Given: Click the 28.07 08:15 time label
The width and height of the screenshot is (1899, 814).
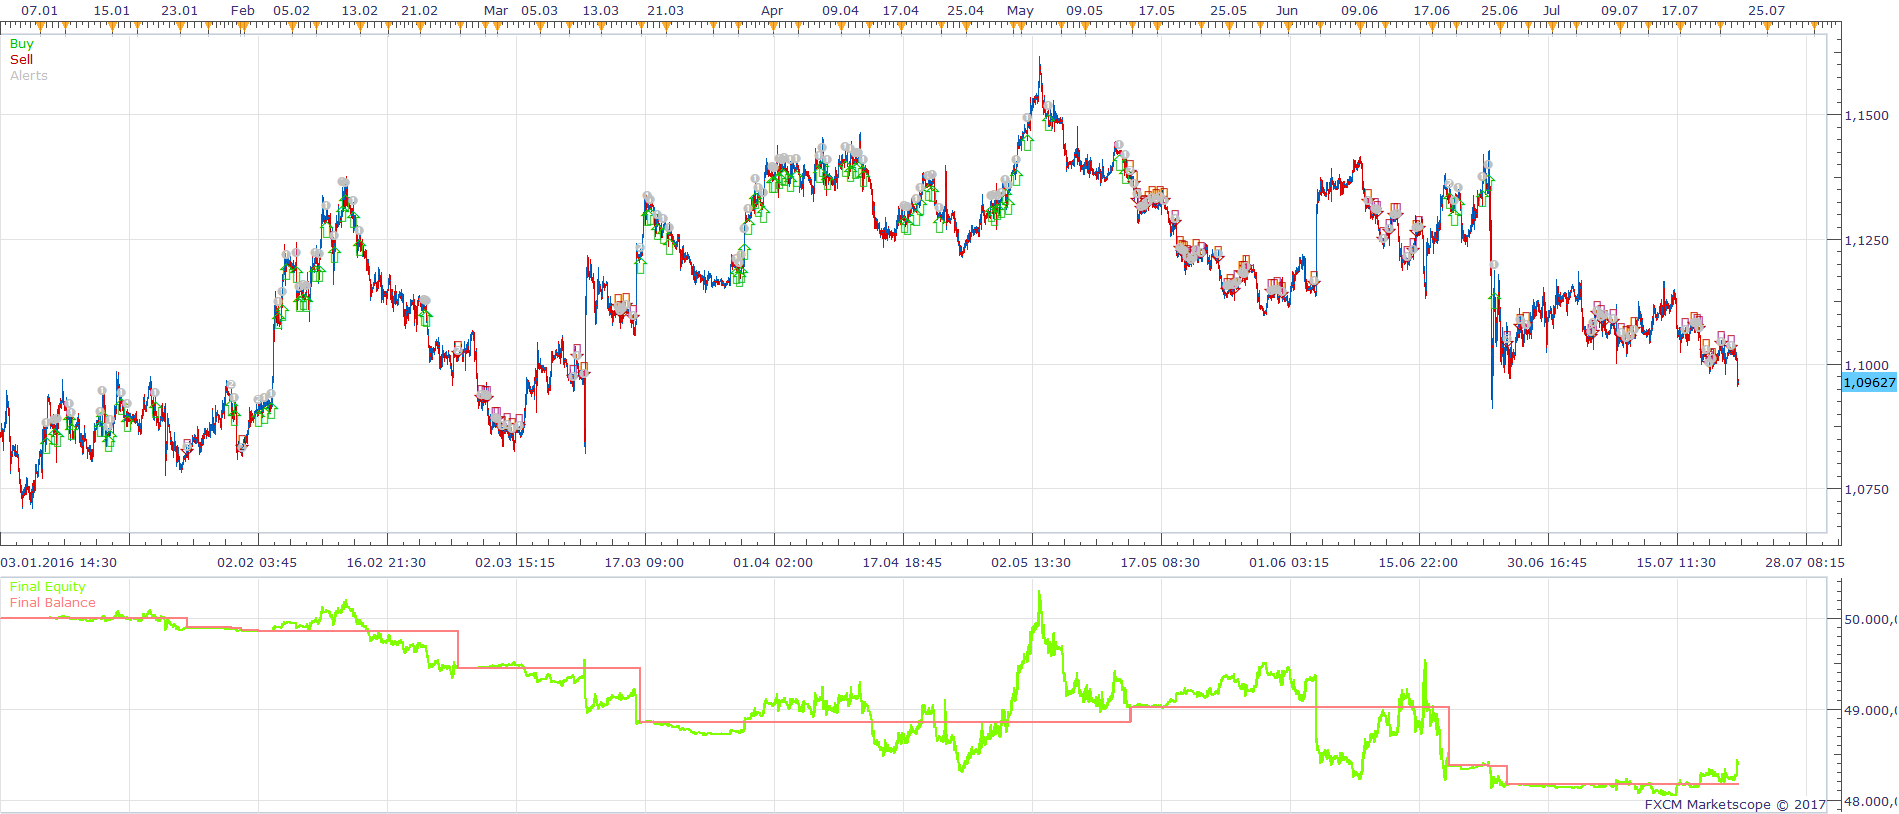Looking at the screenshot, I should 1805,563.
